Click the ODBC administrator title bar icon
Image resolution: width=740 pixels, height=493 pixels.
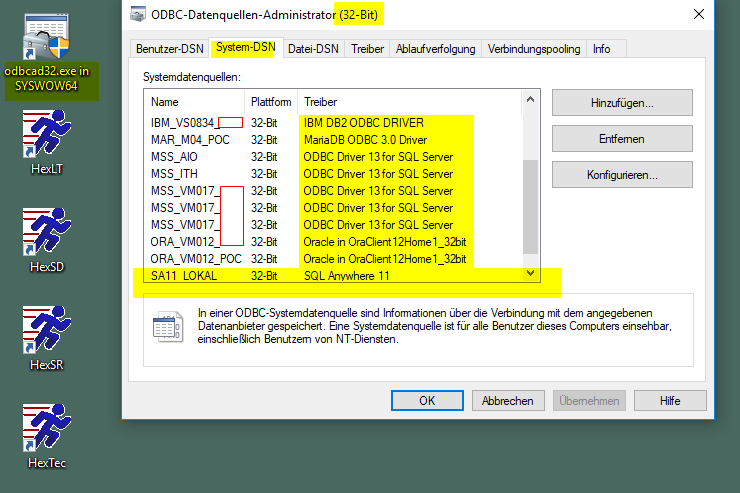[x=138, y=15]
